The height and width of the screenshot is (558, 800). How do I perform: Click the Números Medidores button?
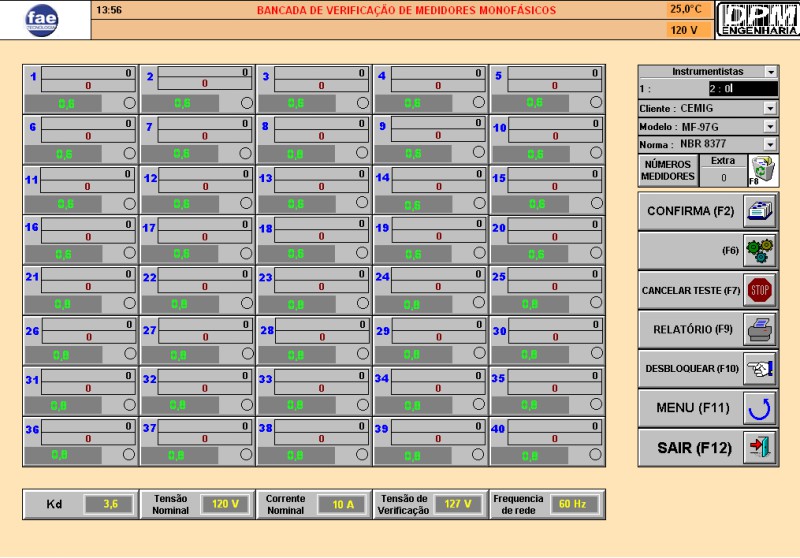pyautogui.click(x=667, y=170)
